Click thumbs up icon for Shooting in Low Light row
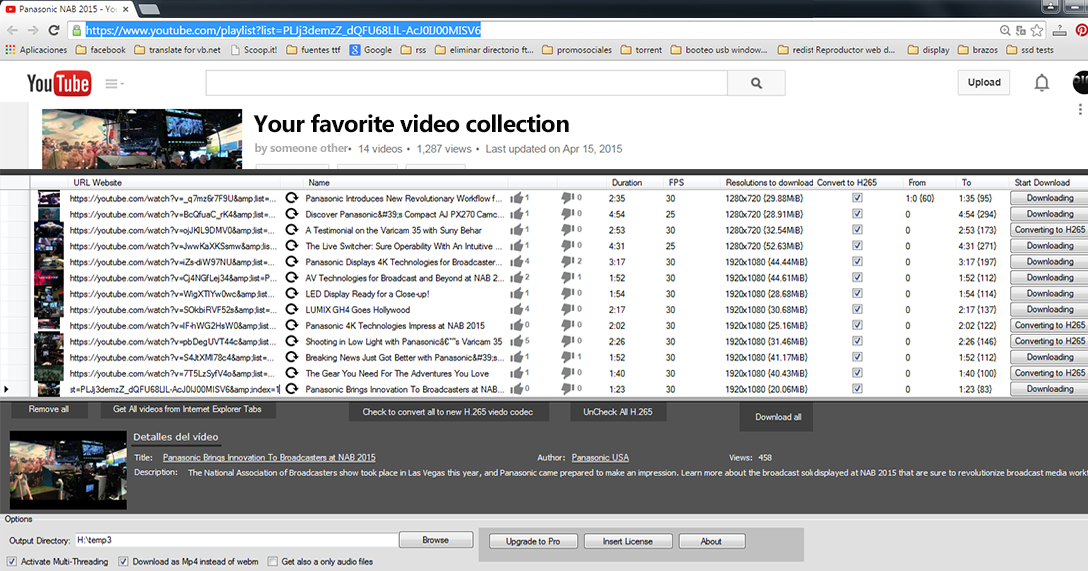This screenshot has height=571, width=1088. click(516, 341)
